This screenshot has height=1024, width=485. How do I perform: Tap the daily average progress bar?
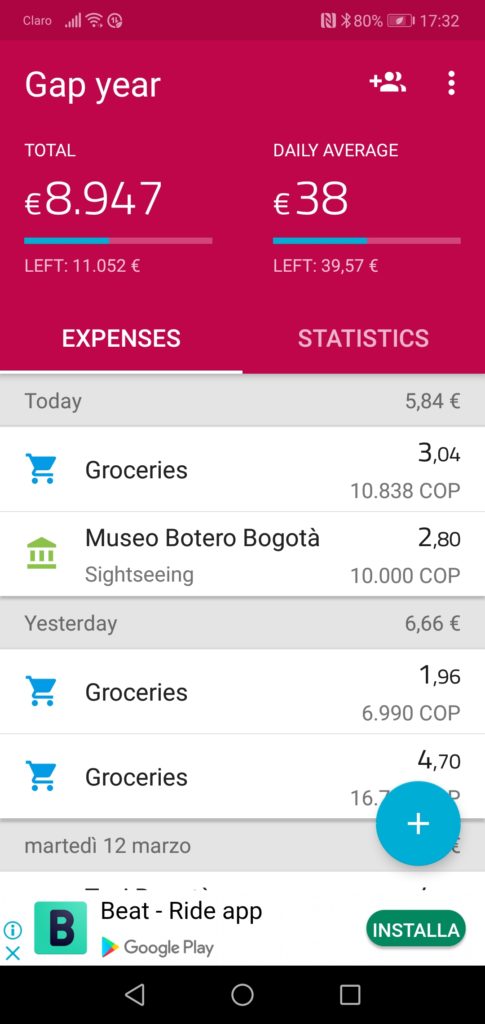[367, 240]
